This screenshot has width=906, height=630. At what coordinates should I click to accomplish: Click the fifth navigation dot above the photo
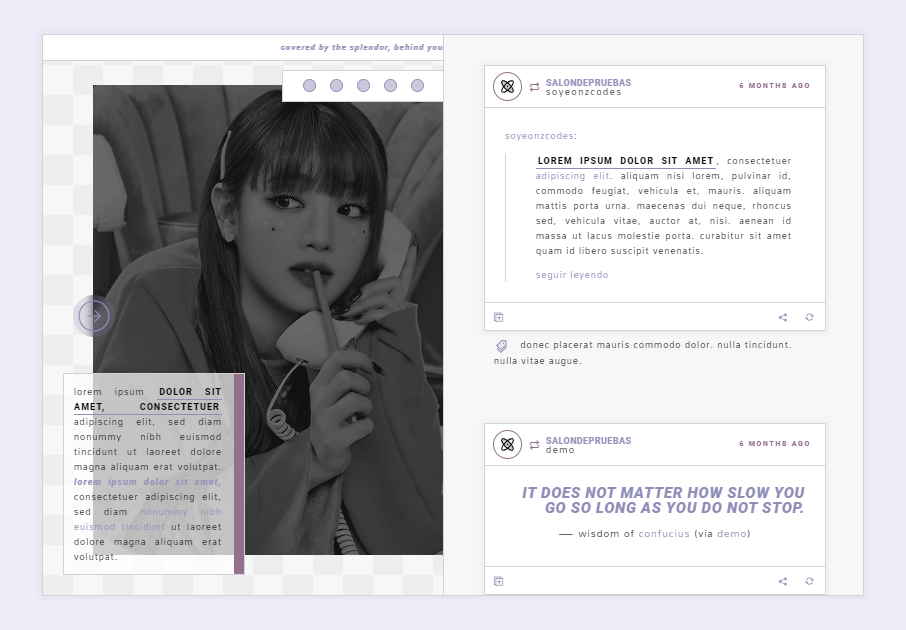417,86
